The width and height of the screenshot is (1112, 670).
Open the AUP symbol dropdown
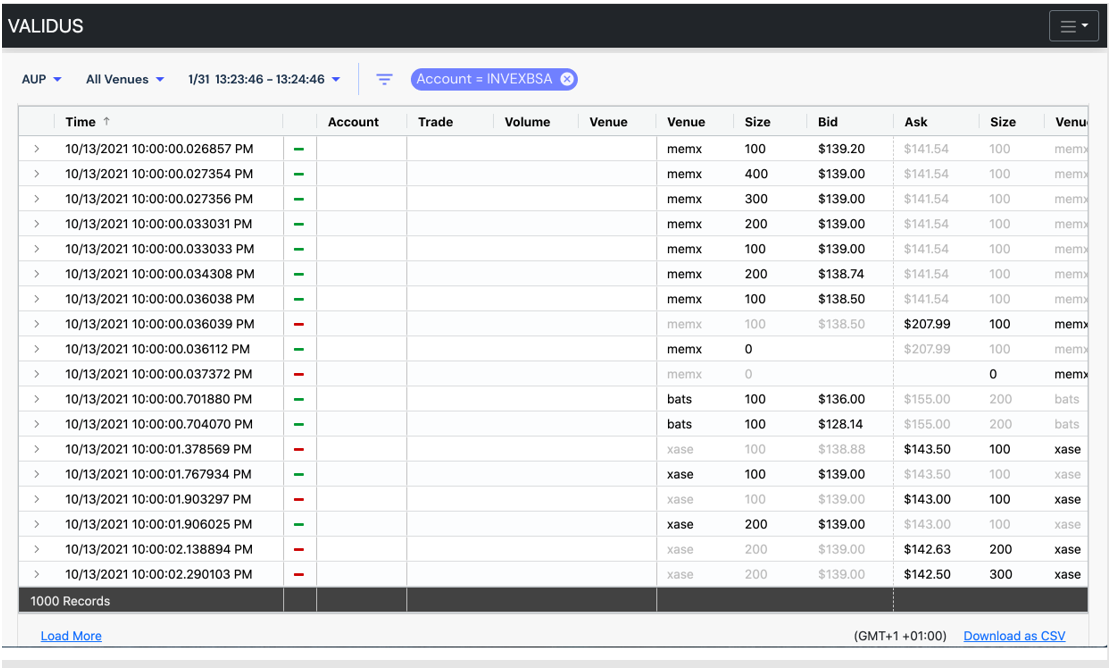pos(41,79)
